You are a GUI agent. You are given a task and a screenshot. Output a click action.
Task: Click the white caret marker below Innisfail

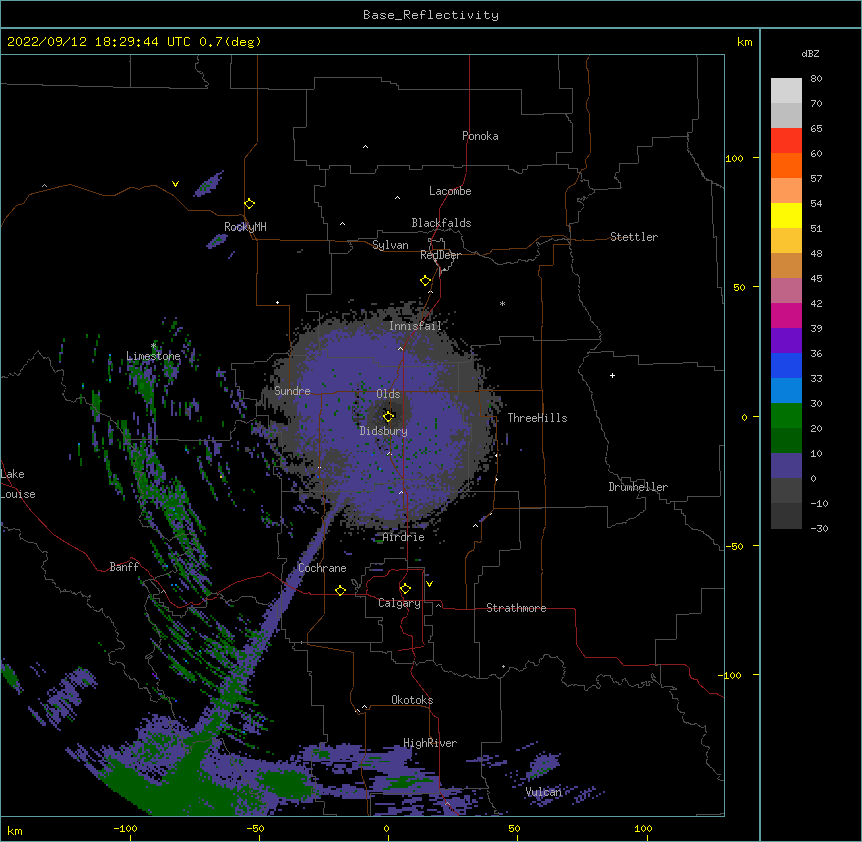400,349
